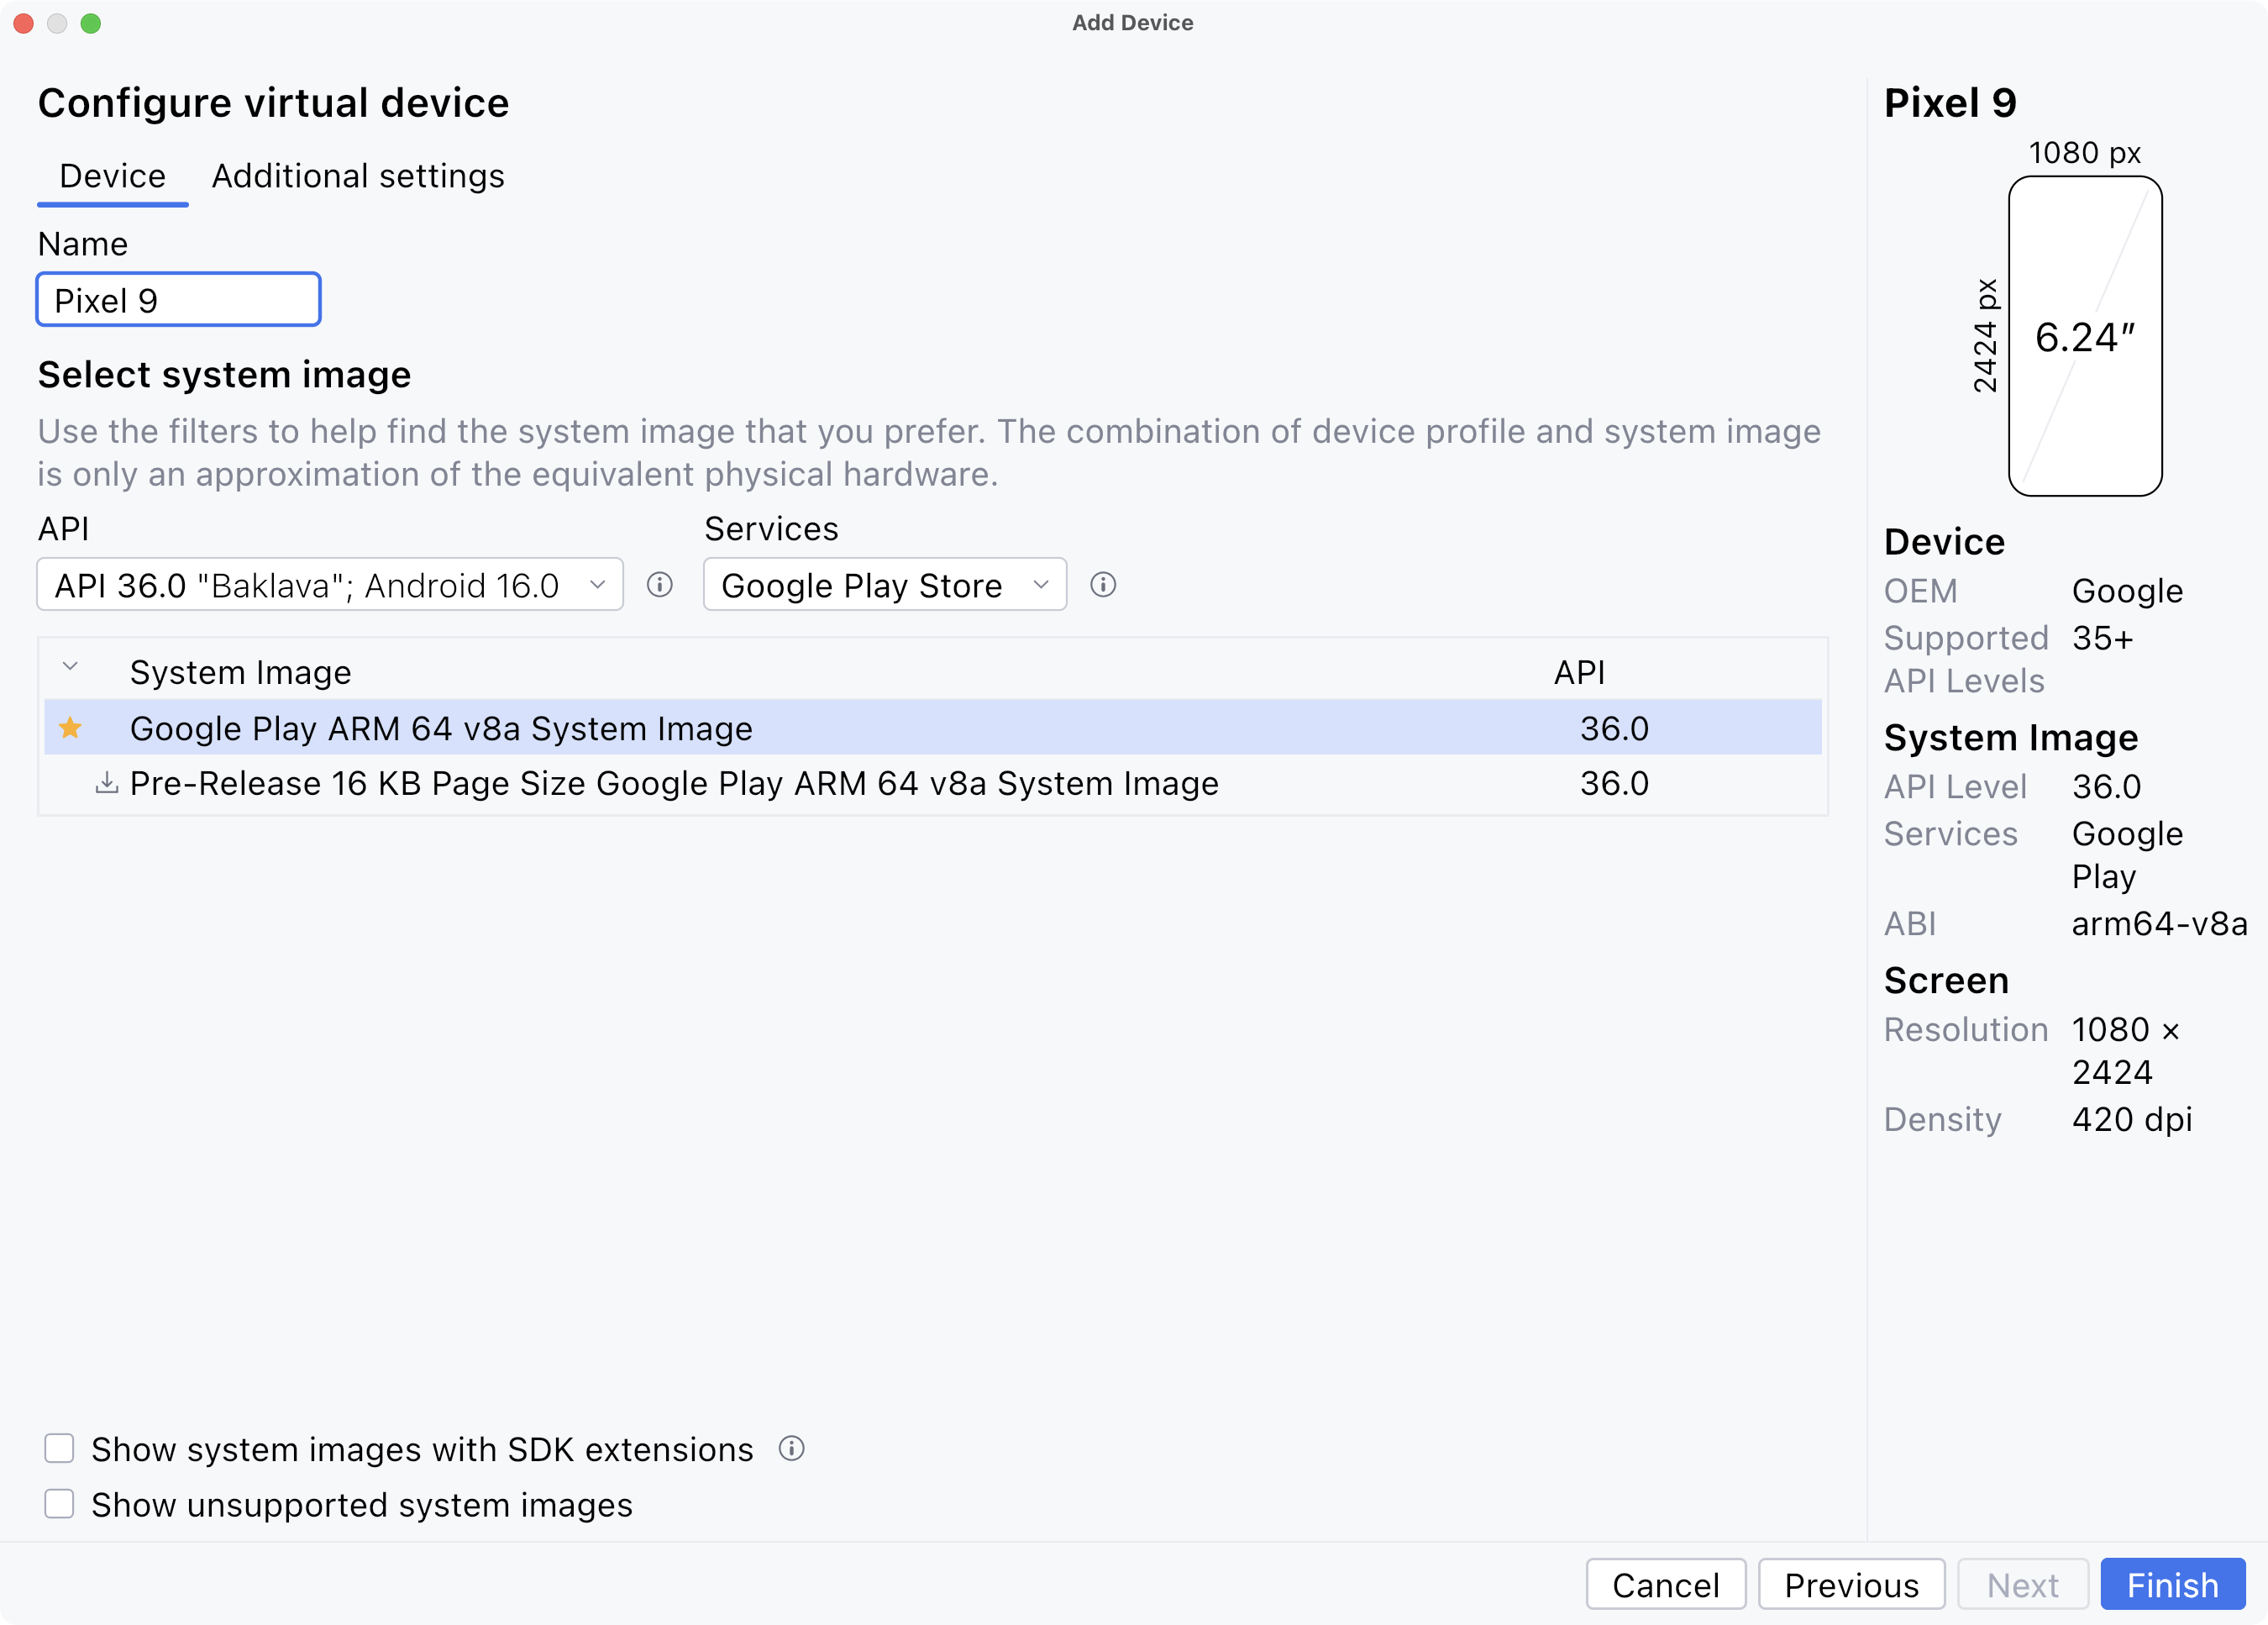
Task: Click the download icon for Pre-Release image
Action: click(x=106, y=783)
